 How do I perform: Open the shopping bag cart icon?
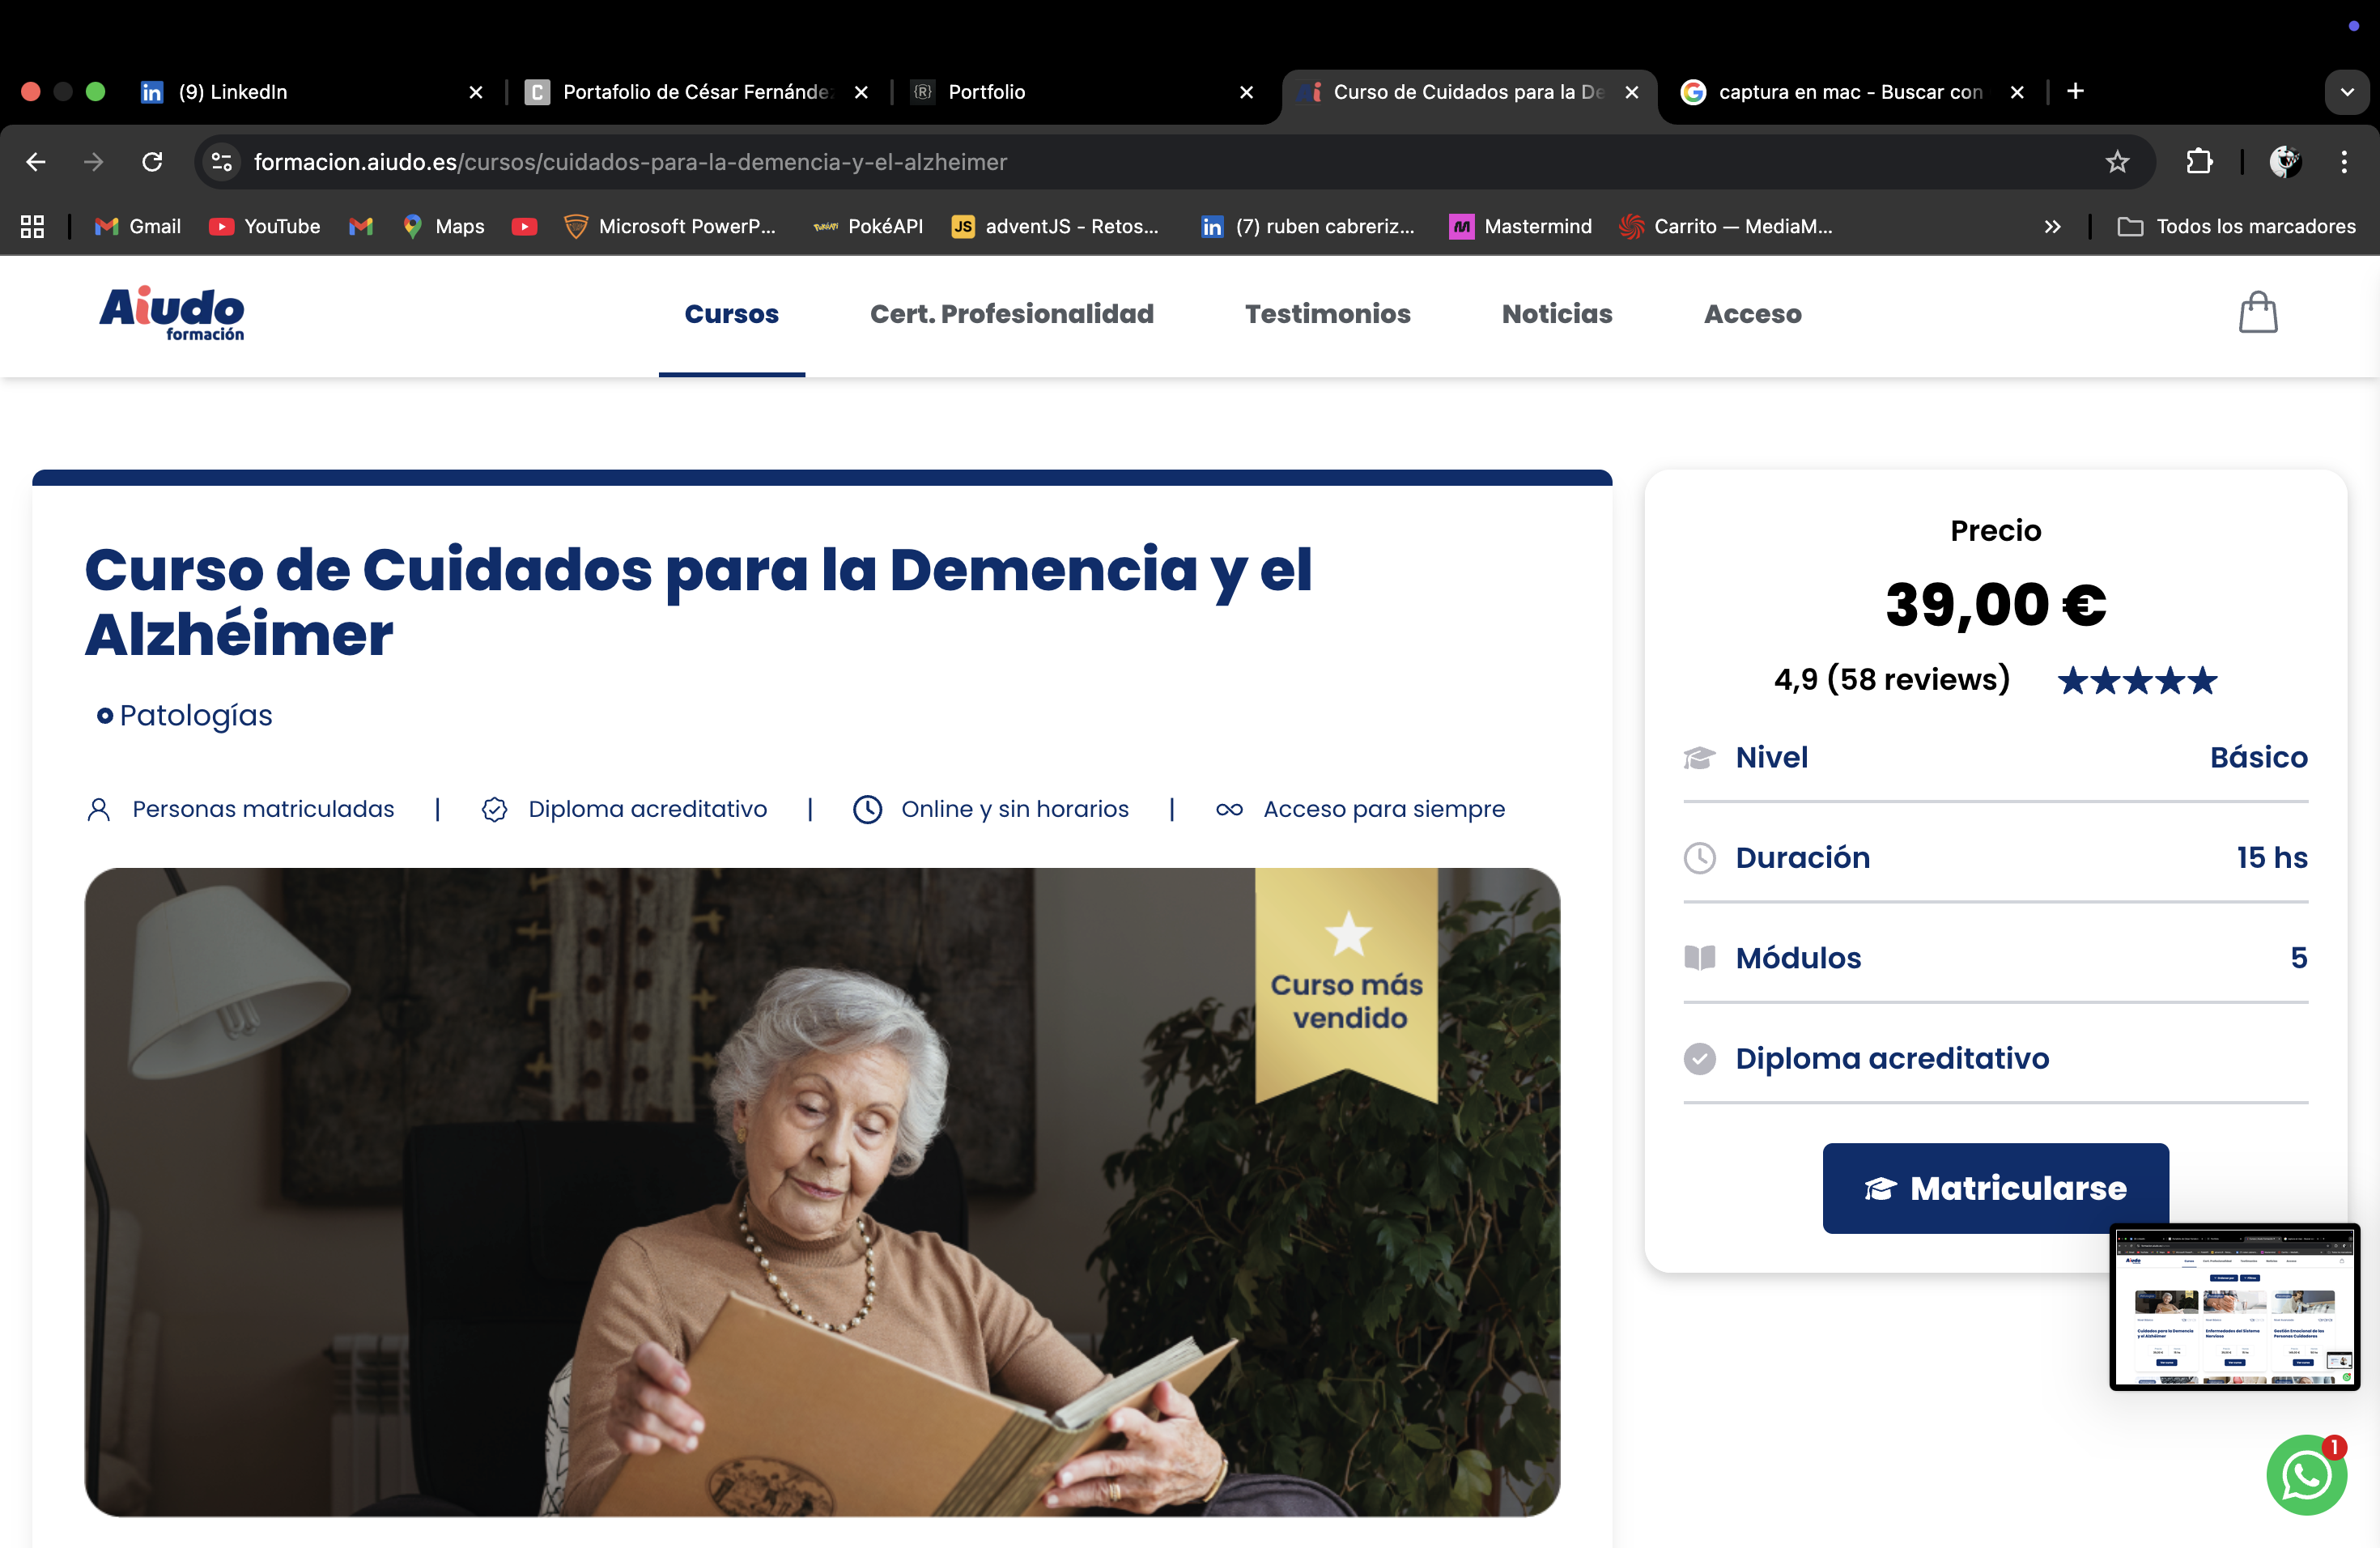tap(2258, 313)
